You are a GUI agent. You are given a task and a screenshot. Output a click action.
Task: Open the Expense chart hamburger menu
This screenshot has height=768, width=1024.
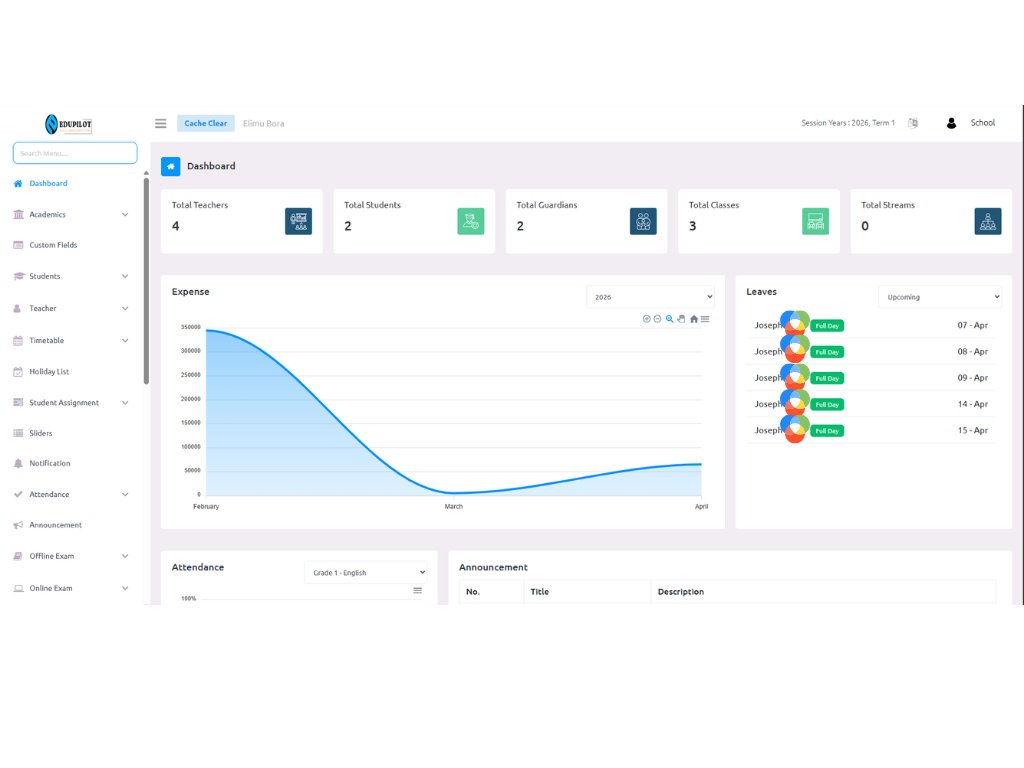click(x=705, y=319)
